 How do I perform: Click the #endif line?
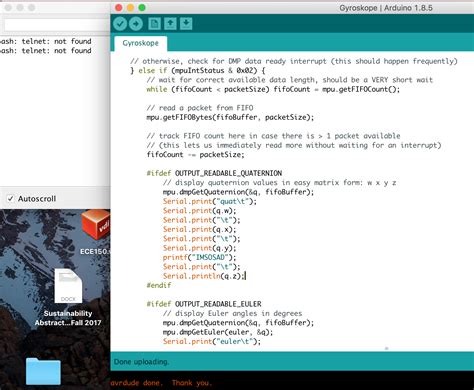click(x=159, y=285)
